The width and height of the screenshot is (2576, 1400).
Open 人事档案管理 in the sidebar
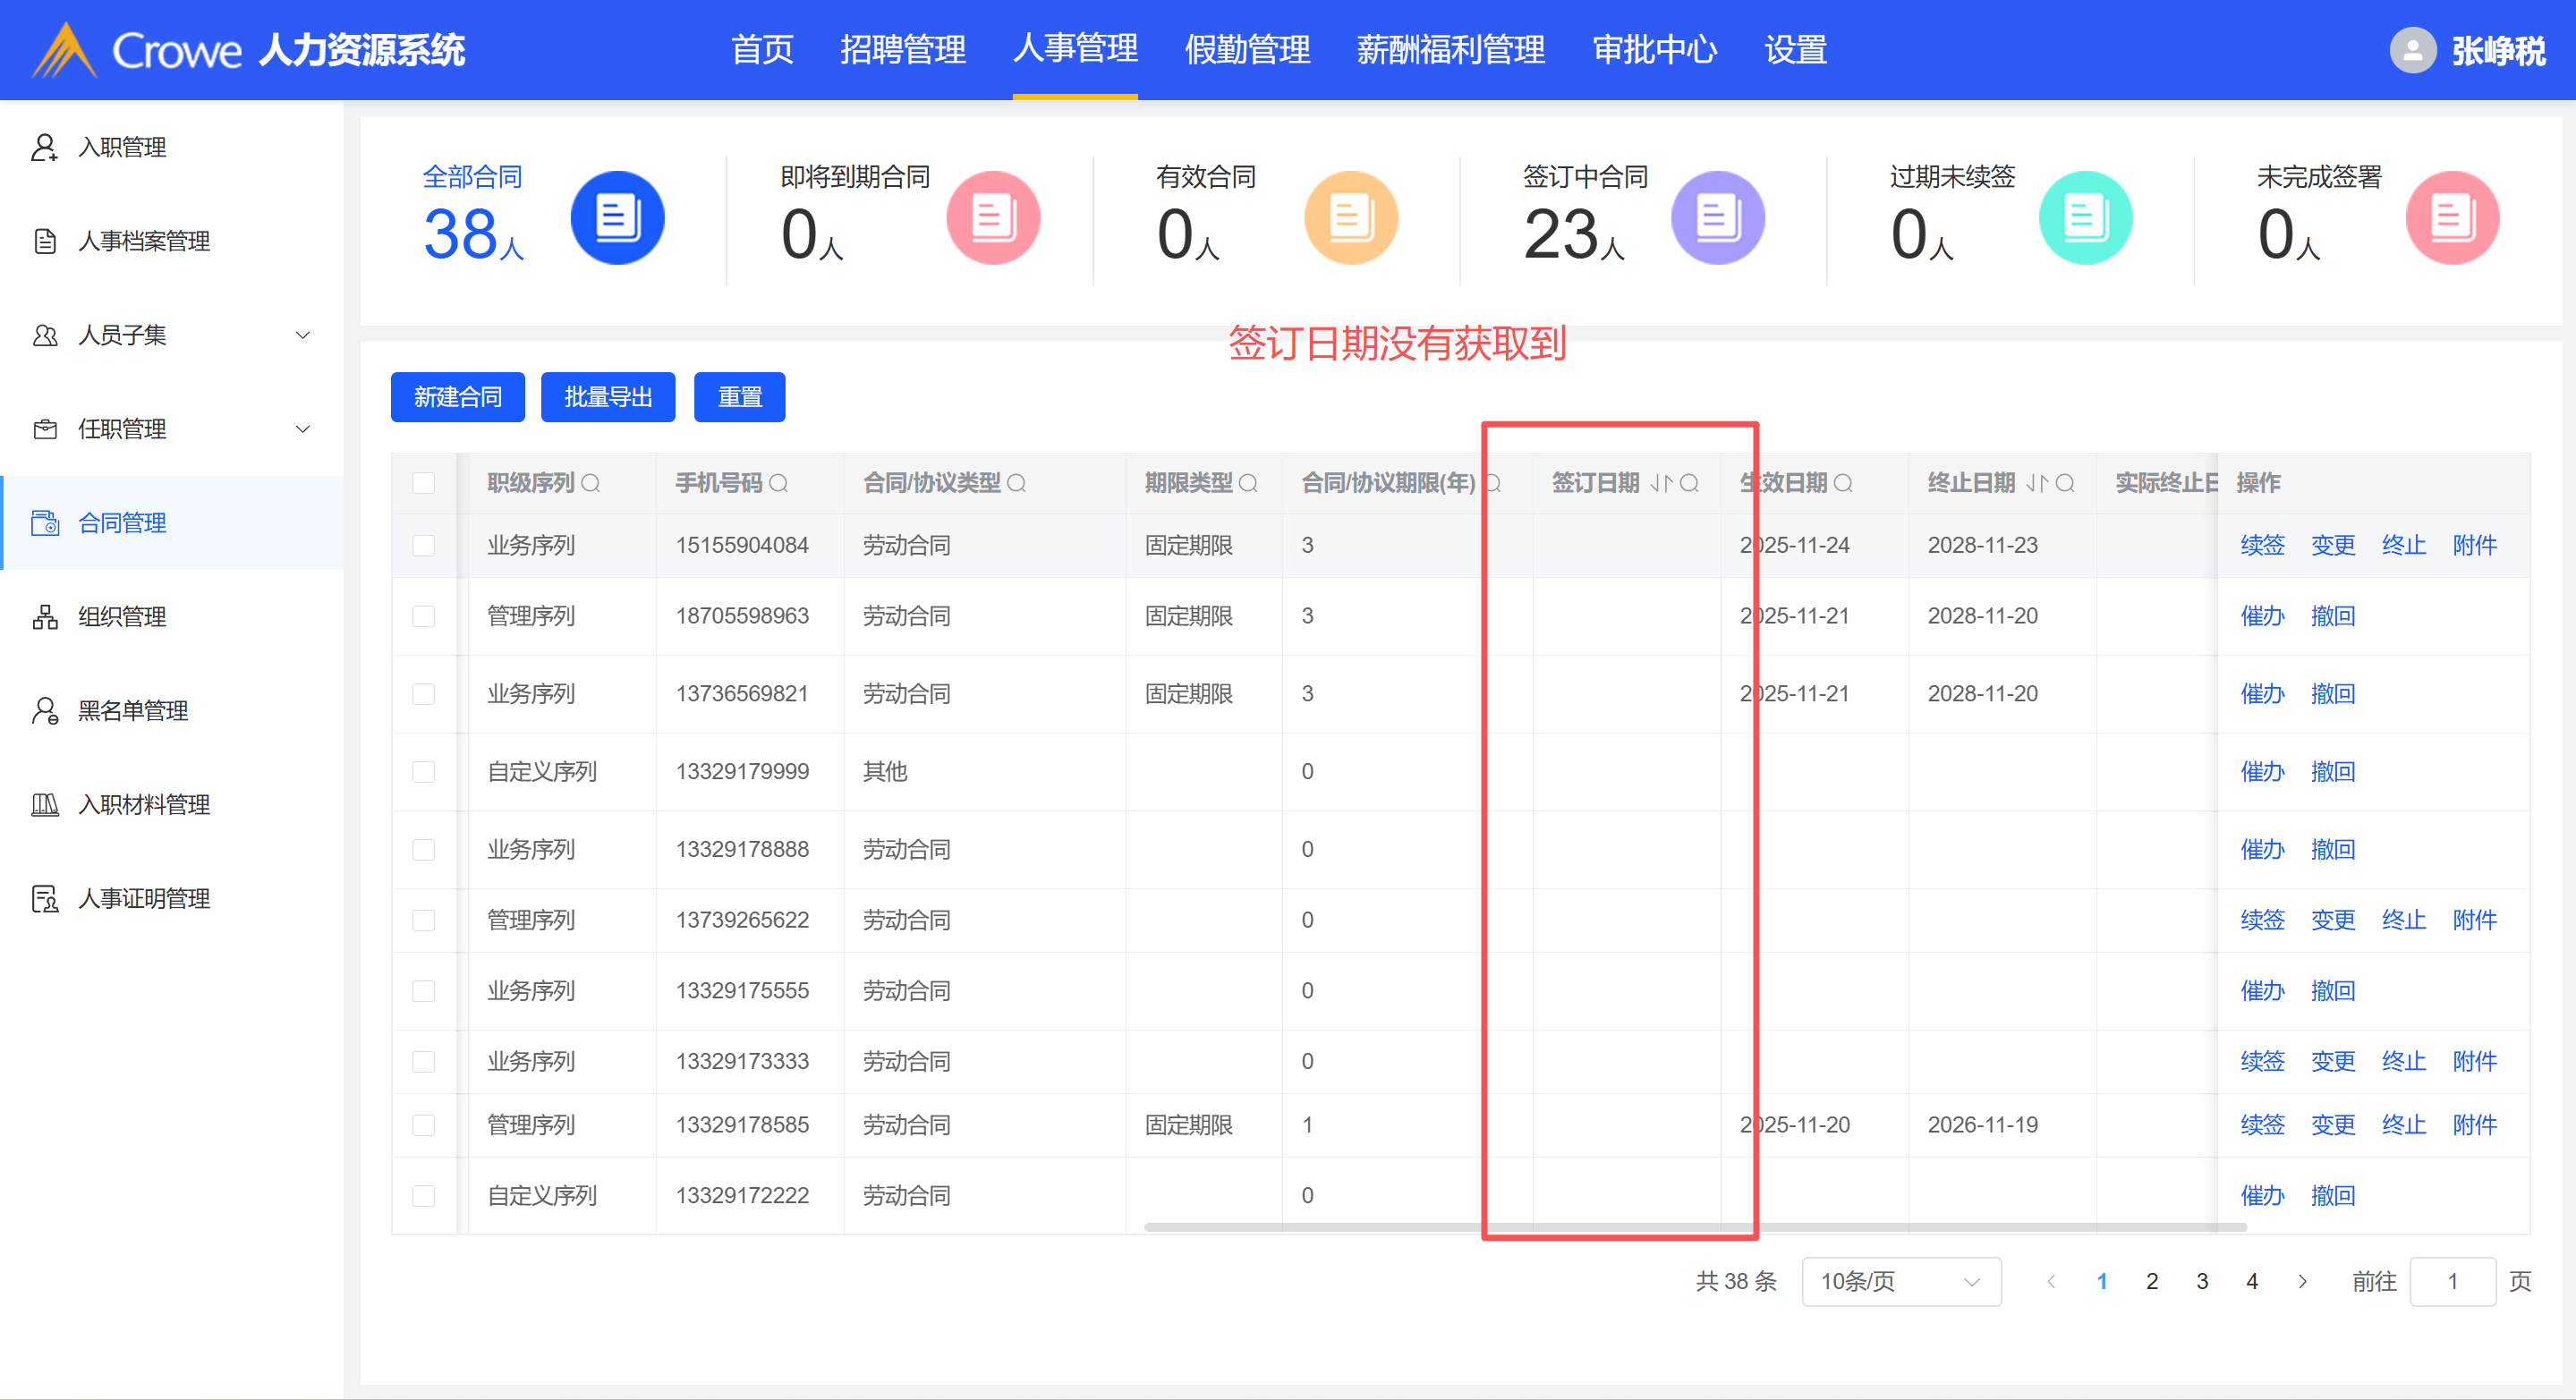pos(143,241)
